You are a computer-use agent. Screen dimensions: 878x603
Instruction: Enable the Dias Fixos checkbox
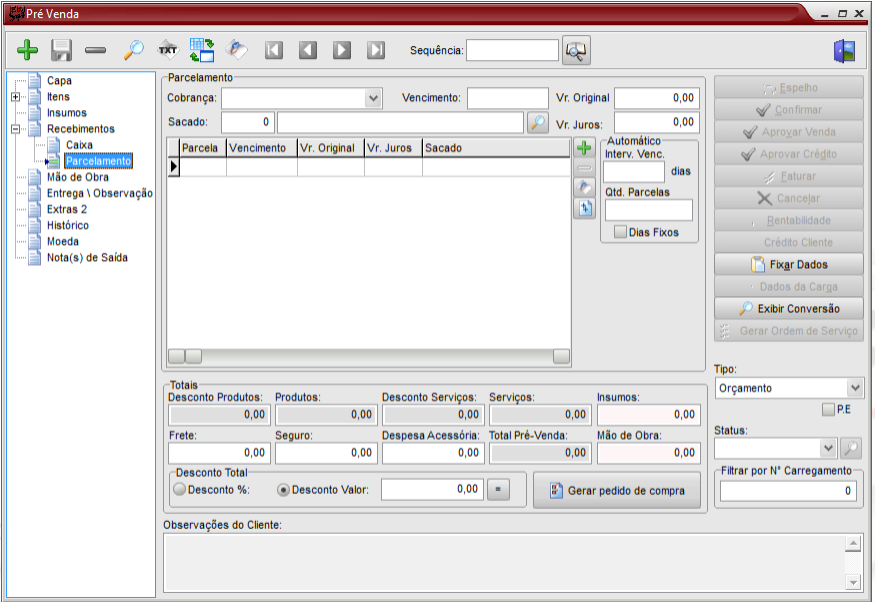621,232
